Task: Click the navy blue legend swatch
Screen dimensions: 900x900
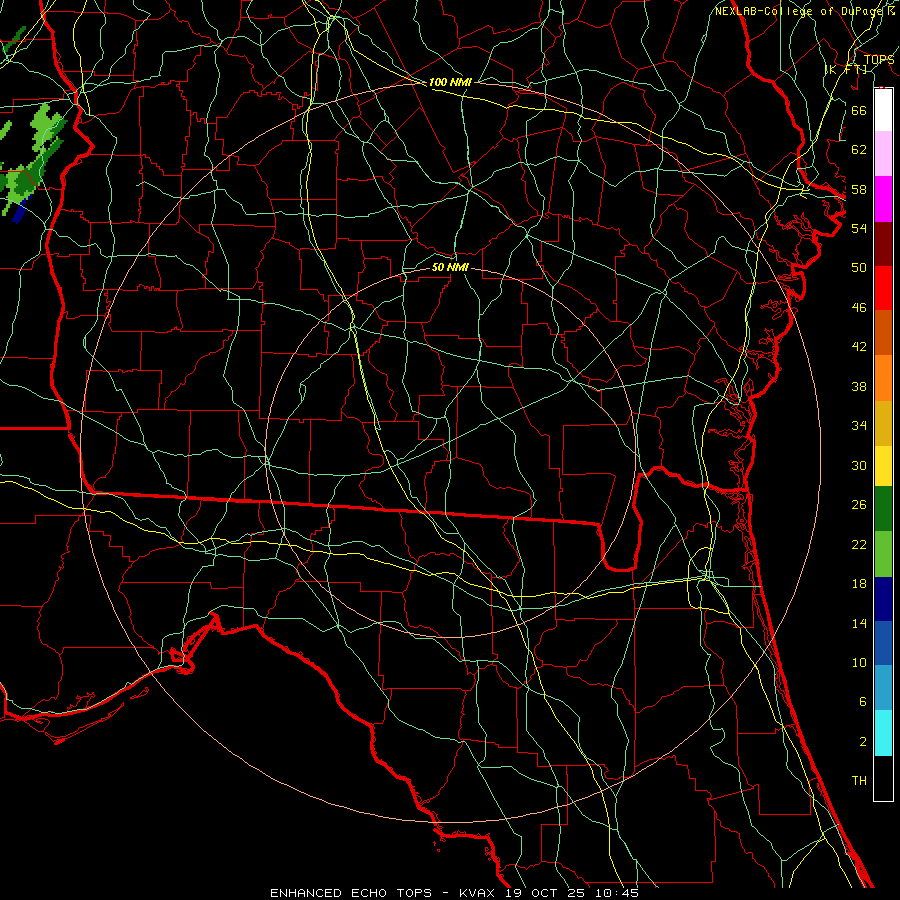Action: coord(883,599)
